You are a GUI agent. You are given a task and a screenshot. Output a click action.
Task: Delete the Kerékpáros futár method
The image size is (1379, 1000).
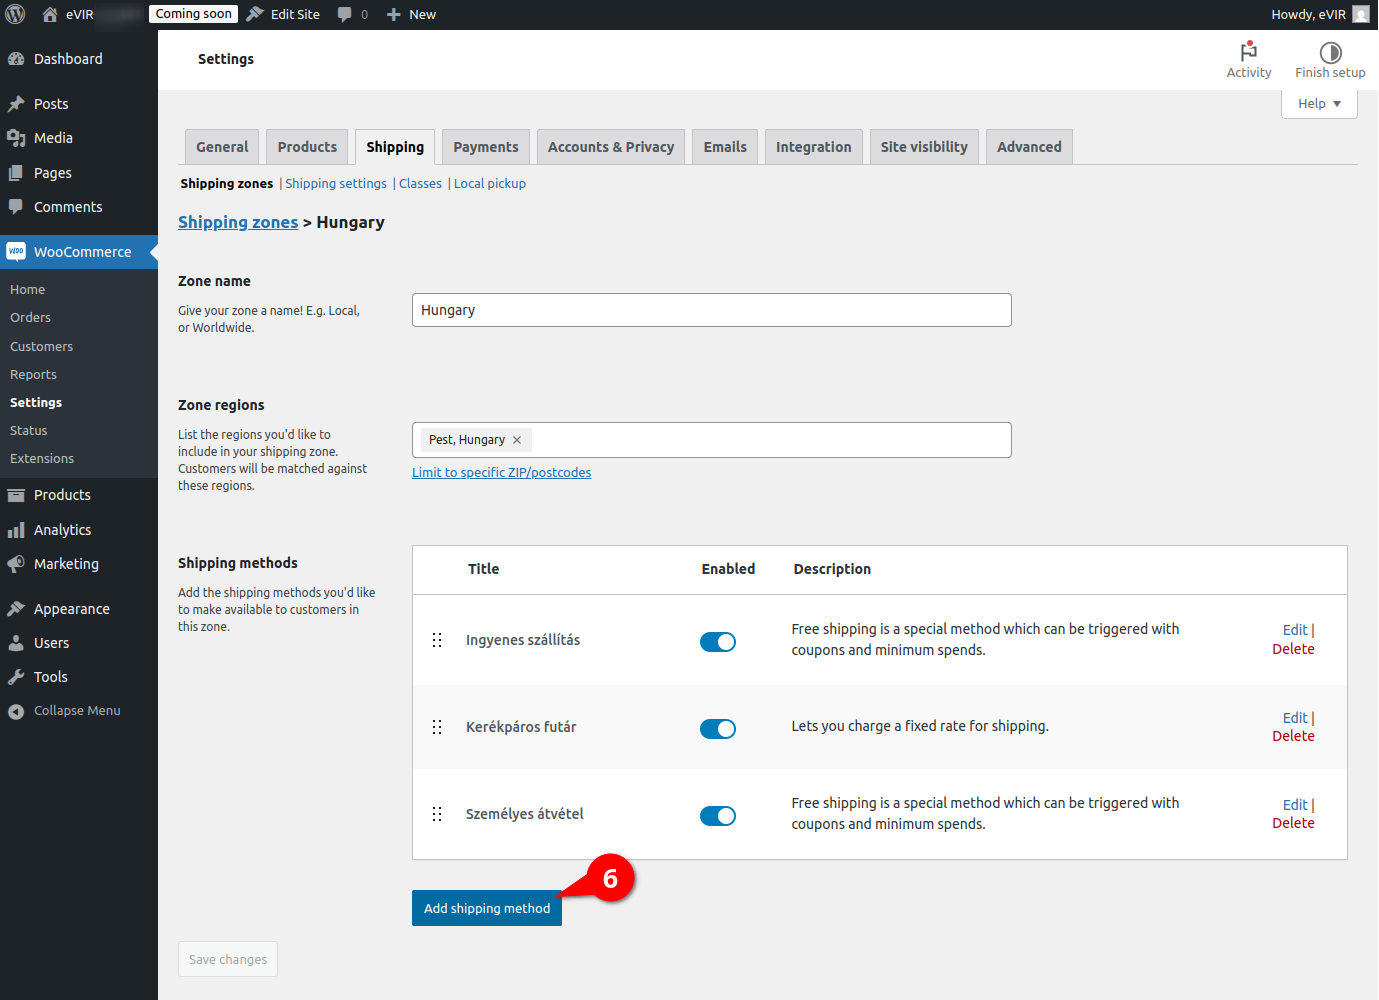coord(1293,736)
